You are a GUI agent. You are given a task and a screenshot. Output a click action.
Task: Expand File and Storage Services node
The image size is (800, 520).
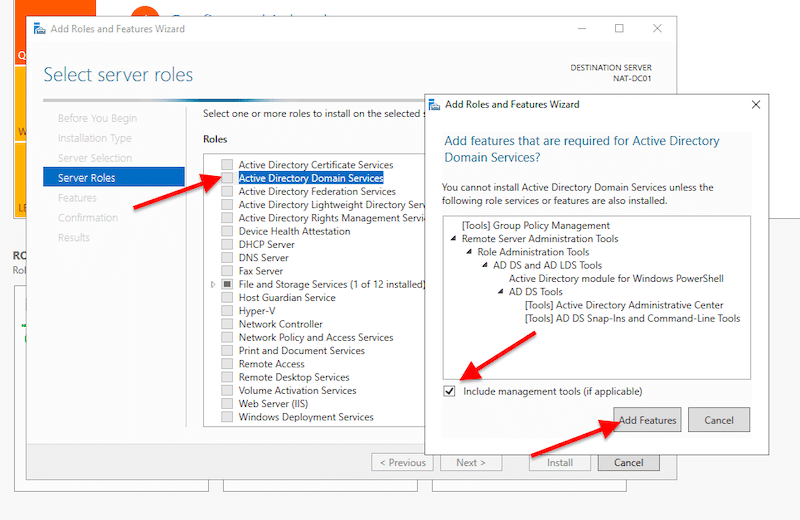[x=213, y=284]
